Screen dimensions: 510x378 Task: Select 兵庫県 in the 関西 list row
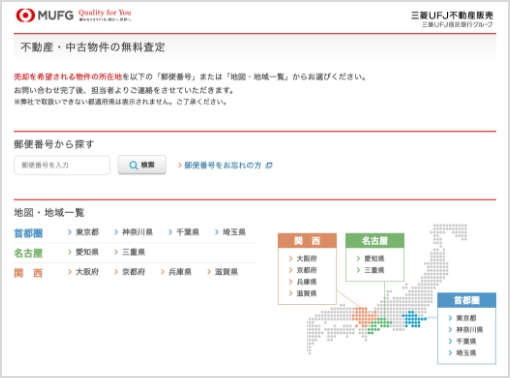[x=180, y=272]
